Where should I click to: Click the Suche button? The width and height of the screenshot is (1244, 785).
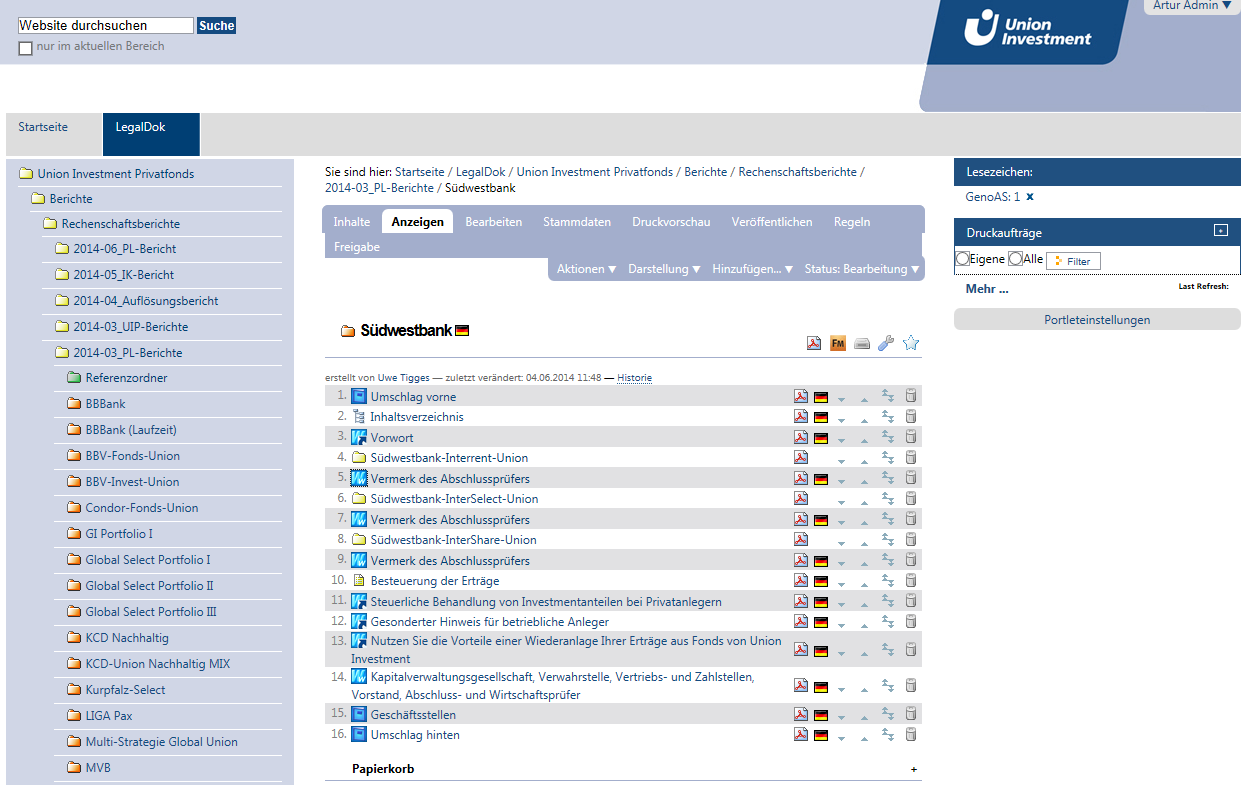[x=217, y=26]
